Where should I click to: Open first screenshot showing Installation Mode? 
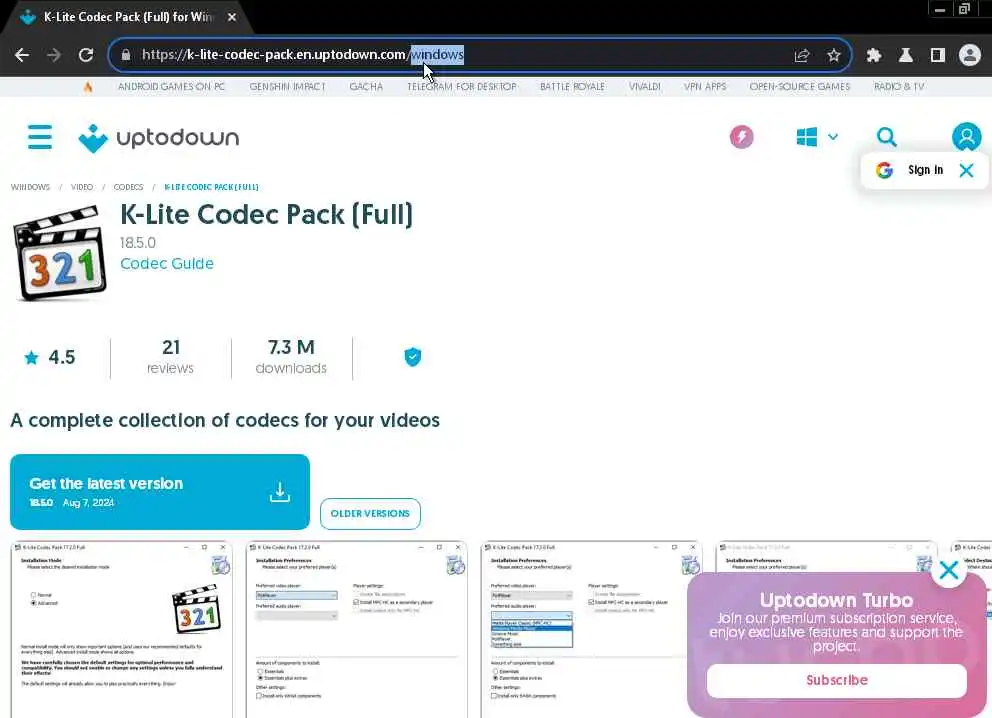click(121, 629)
